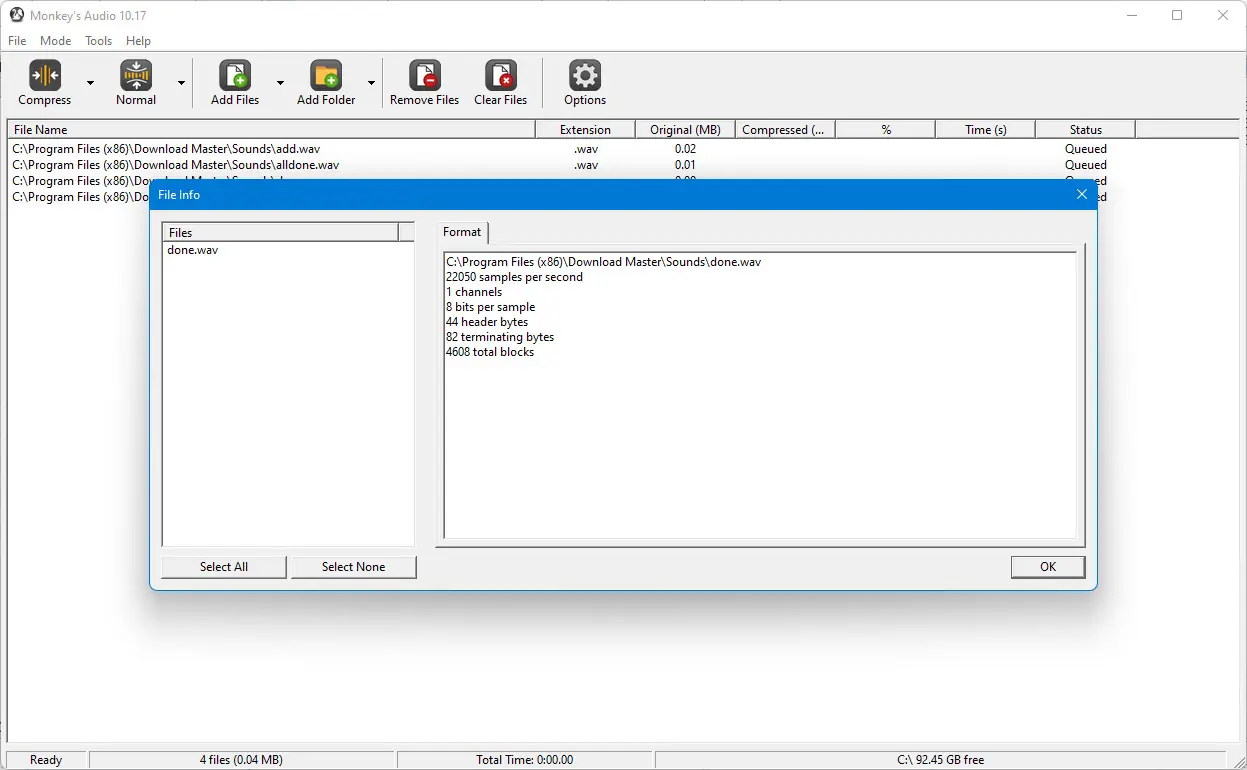Select done.wav in the Files list
Screen dimensions: 1247x770
[x=193, y=250]
